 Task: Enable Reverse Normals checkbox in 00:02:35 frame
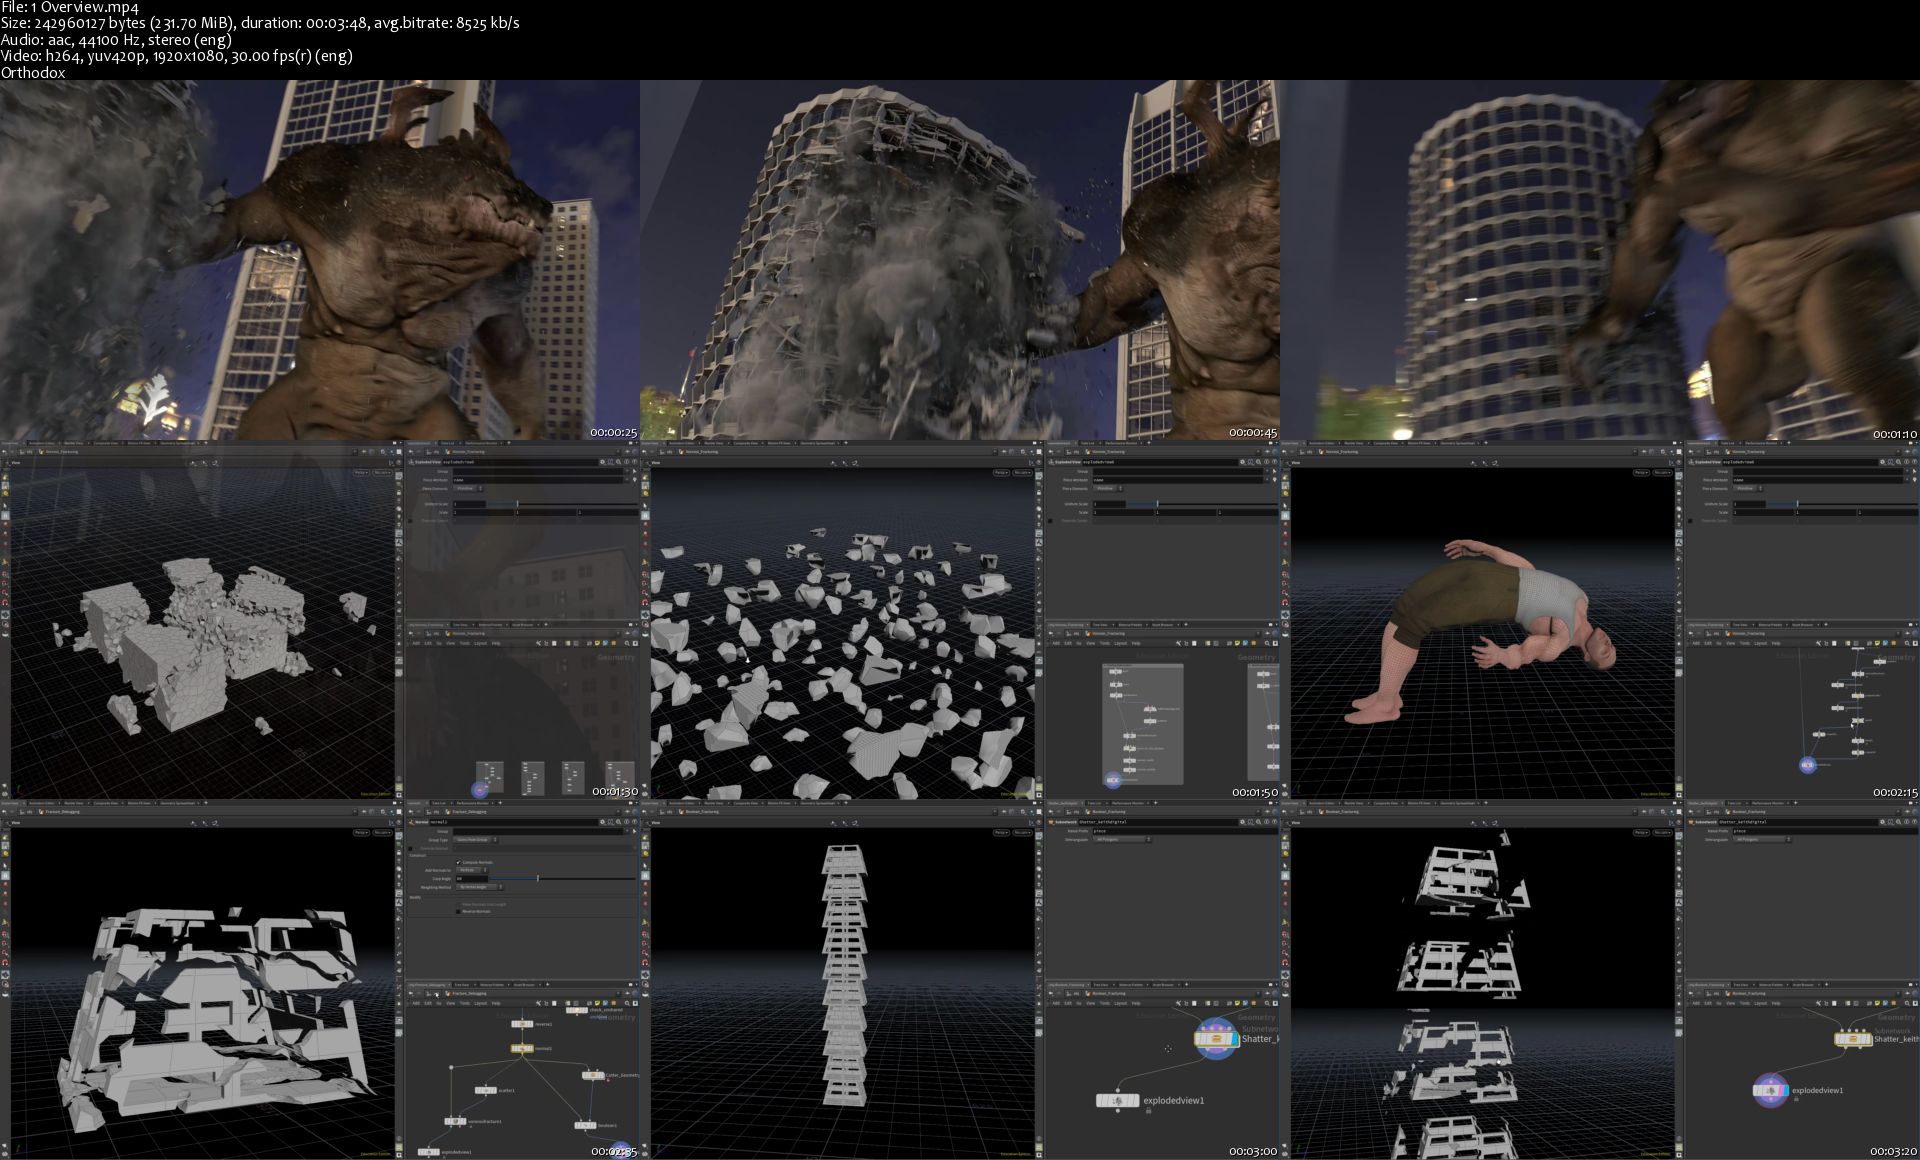pos(458,911)
